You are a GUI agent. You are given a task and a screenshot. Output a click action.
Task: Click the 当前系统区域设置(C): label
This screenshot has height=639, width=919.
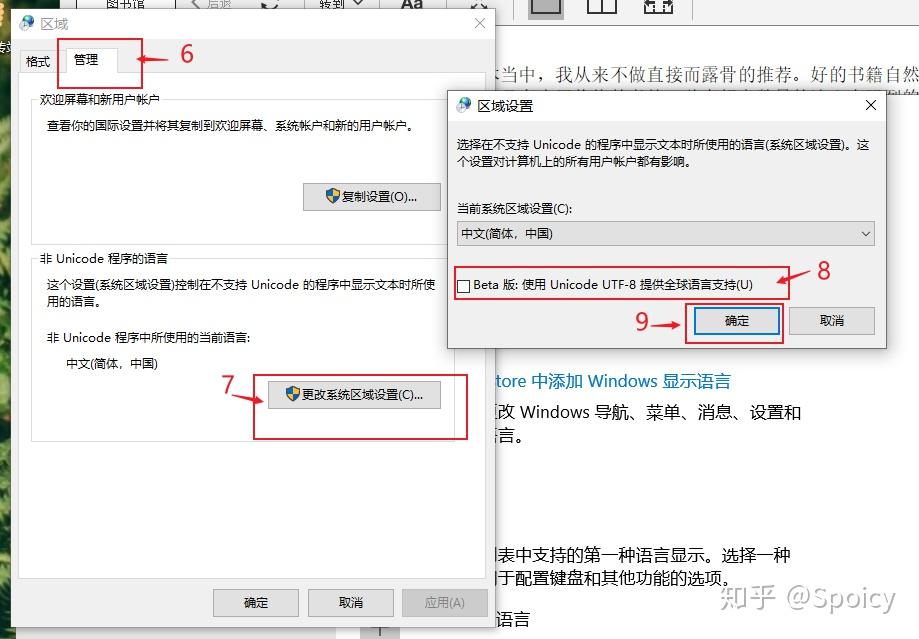pyautogui.click(x=515, y=209)
